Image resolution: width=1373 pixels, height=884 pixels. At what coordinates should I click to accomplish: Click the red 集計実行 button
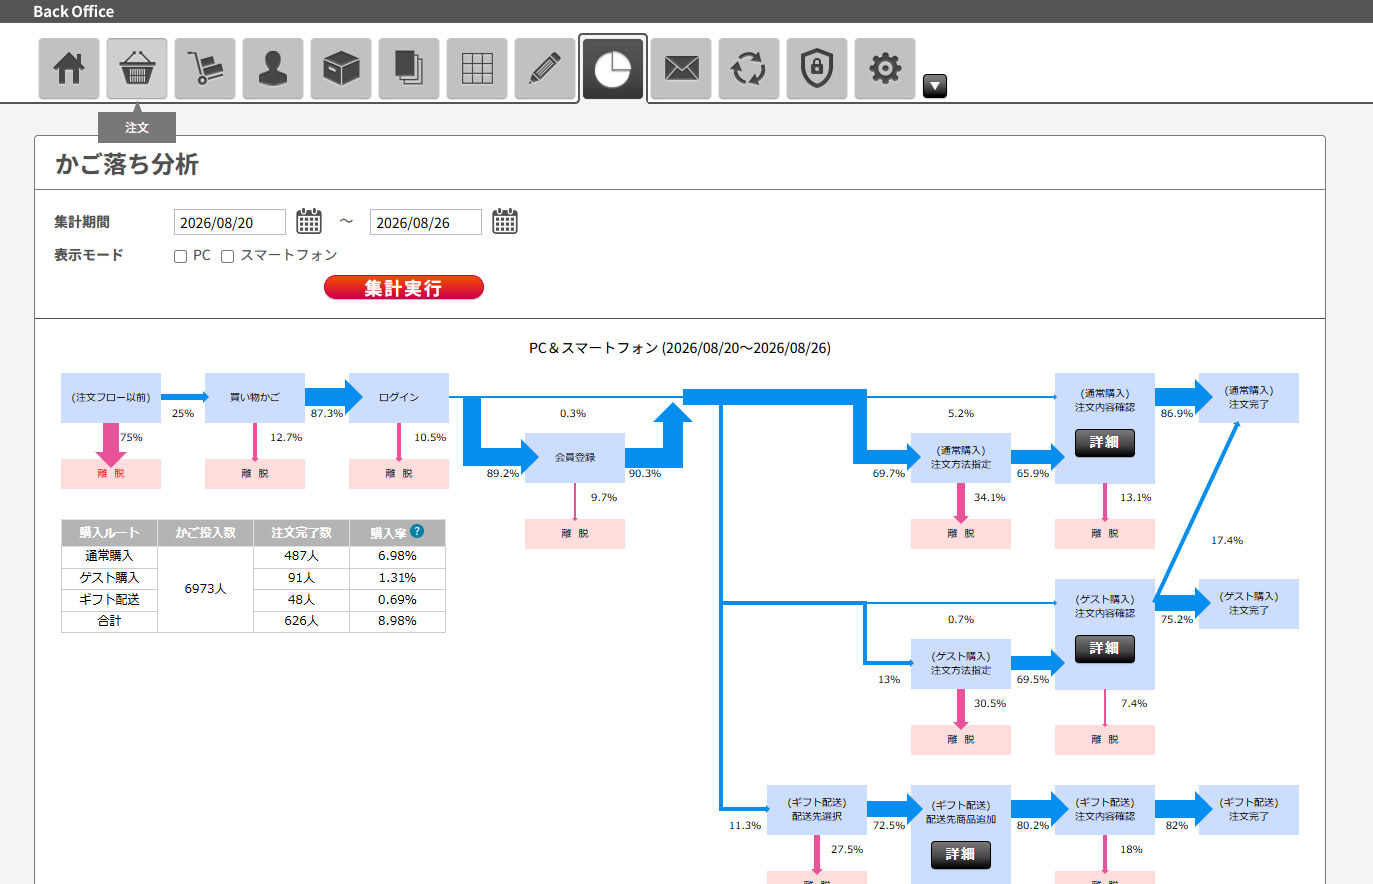404,288
